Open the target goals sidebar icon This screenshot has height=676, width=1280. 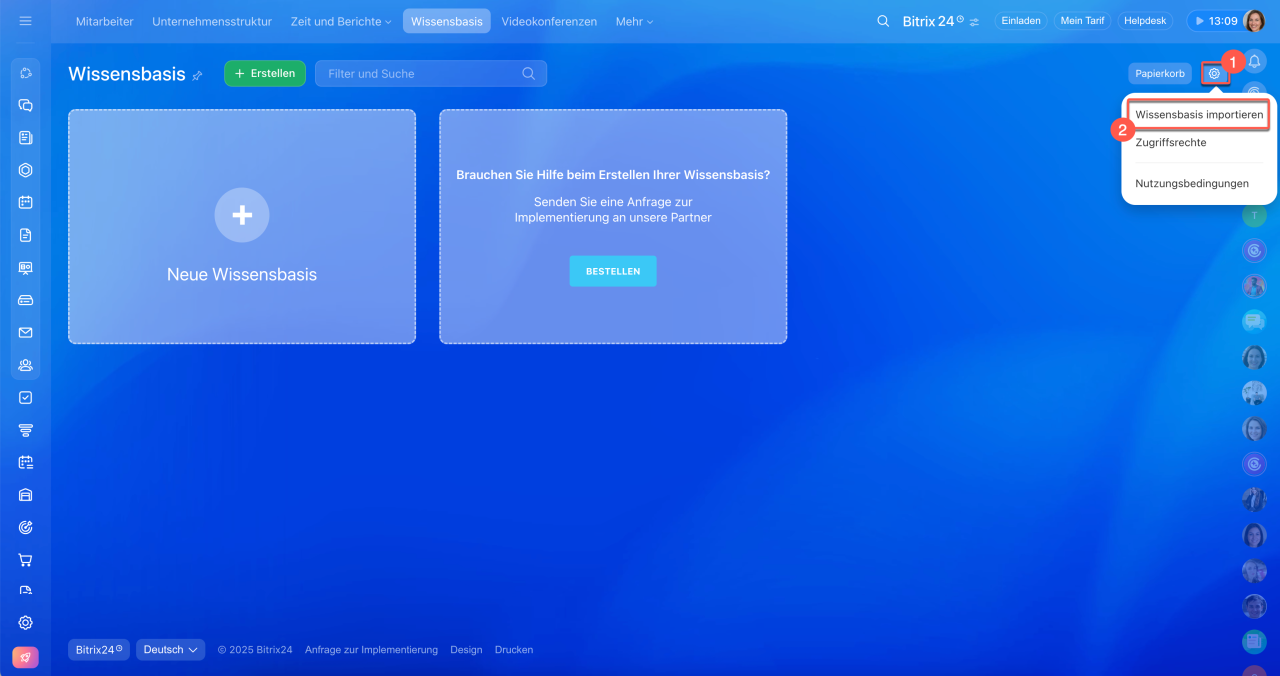tap(26, 527)
